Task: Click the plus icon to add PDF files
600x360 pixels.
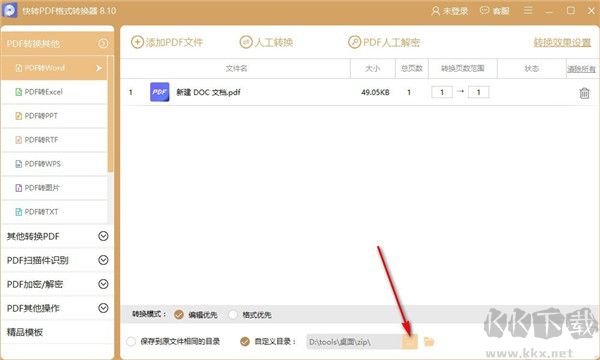Action: tap(137, 42)
